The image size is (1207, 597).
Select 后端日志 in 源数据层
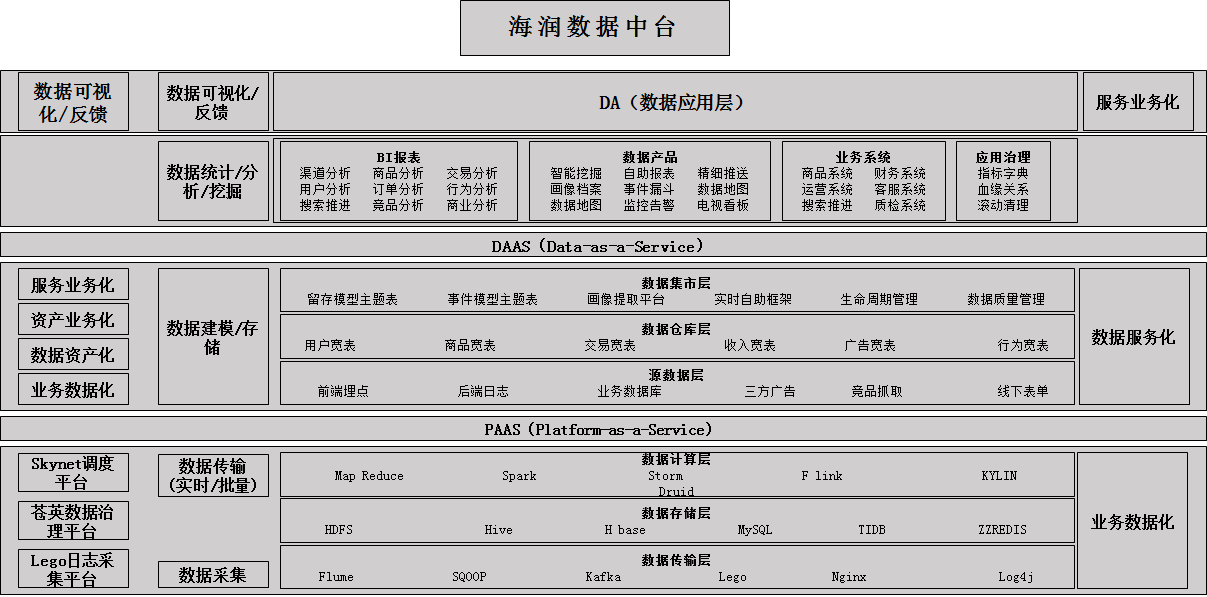pyautogui.click(x=483, y=391)
